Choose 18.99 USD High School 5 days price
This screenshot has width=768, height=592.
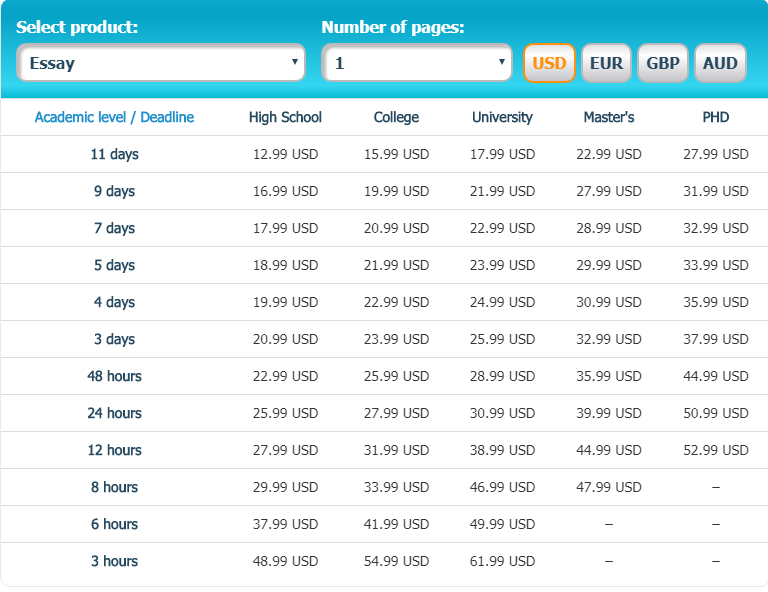285,265
